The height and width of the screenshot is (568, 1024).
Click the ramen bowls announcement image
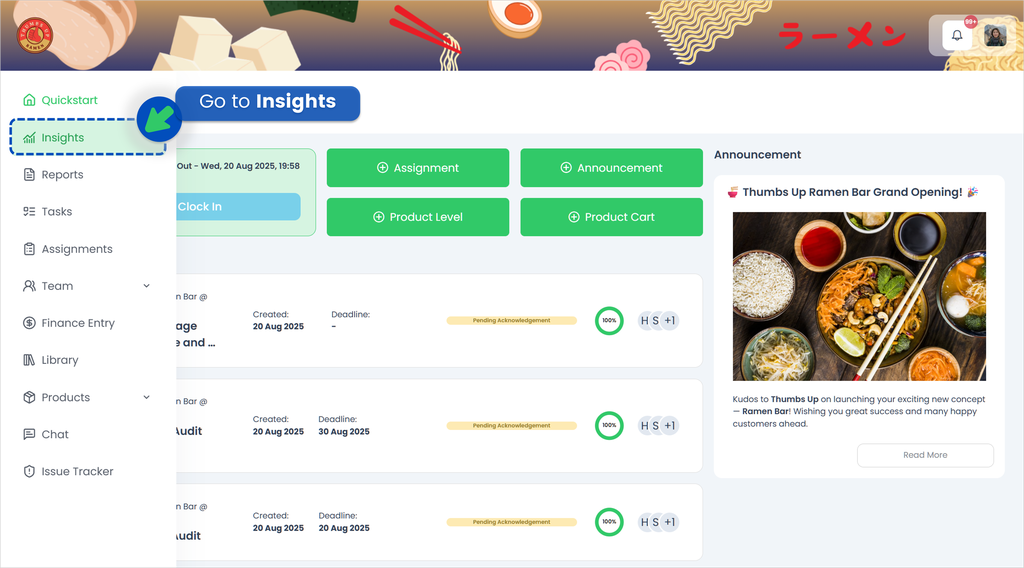tap(859, 296)
